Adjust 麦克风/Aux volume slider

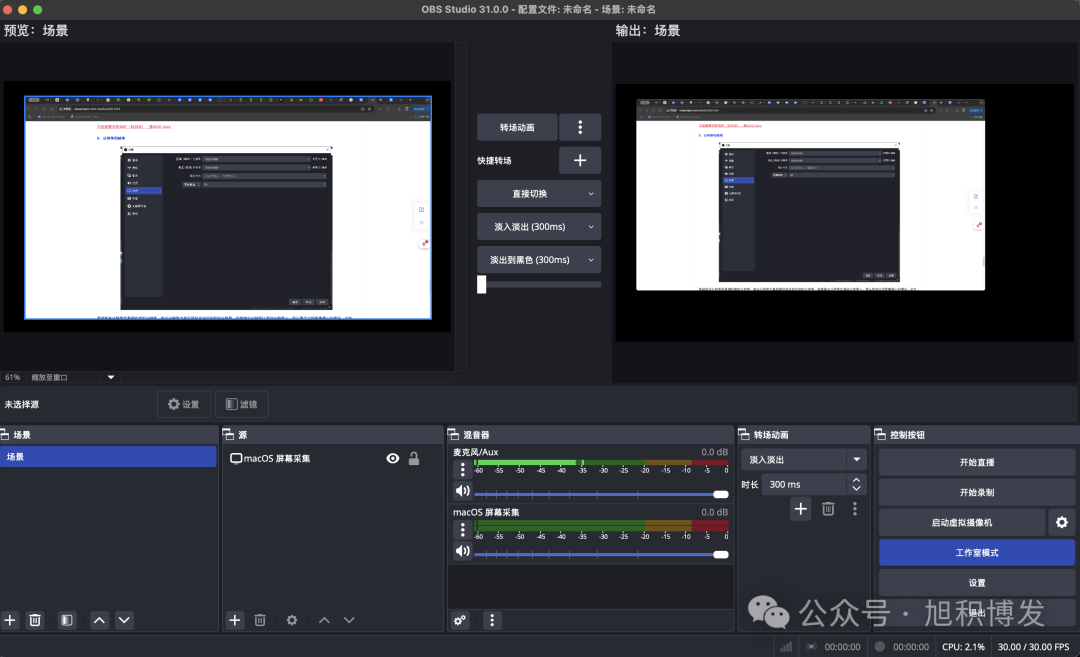601,494
